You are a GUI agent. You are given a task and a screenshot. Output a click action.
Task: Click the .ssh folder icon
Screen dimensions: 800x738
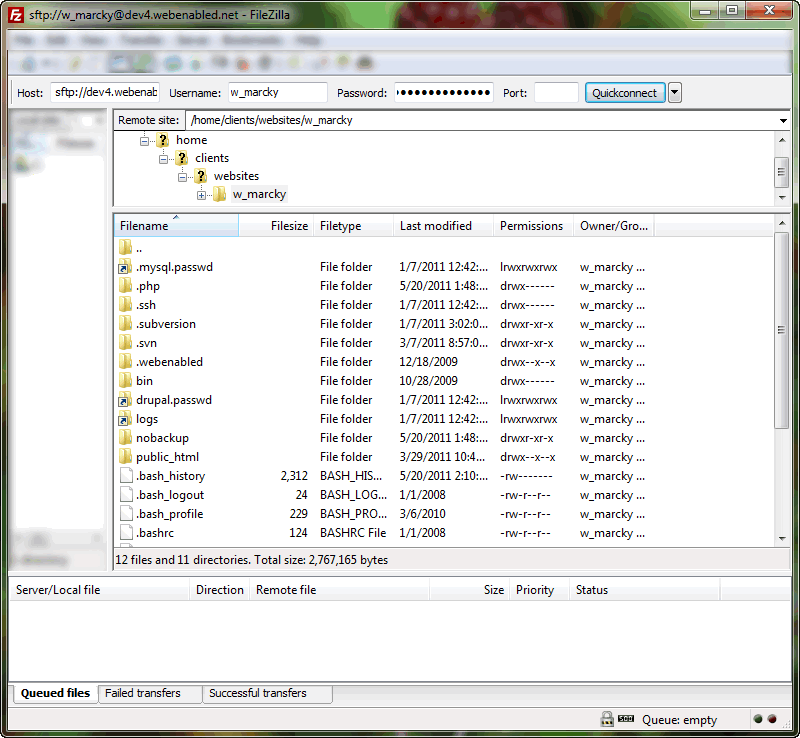(x=126, y=305)
